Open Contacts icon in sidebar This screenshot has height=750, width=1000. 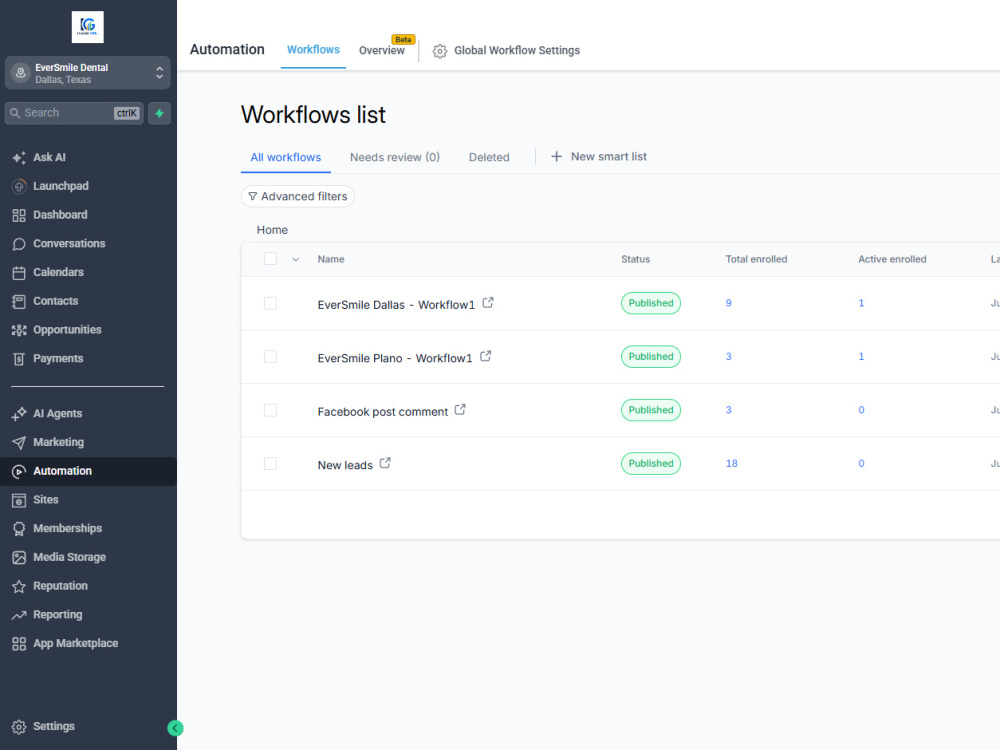coord(19,301)
